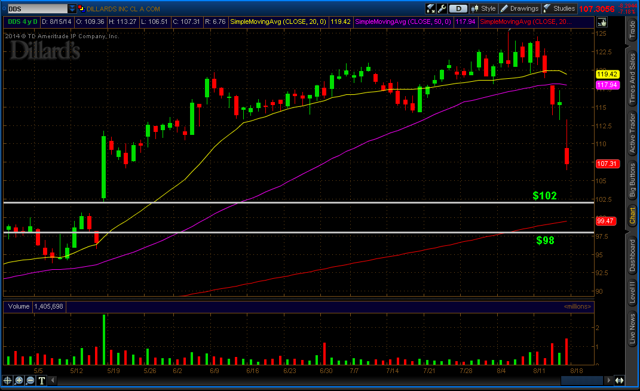
Task: Select the text note T tool
Action: (42, 380)
